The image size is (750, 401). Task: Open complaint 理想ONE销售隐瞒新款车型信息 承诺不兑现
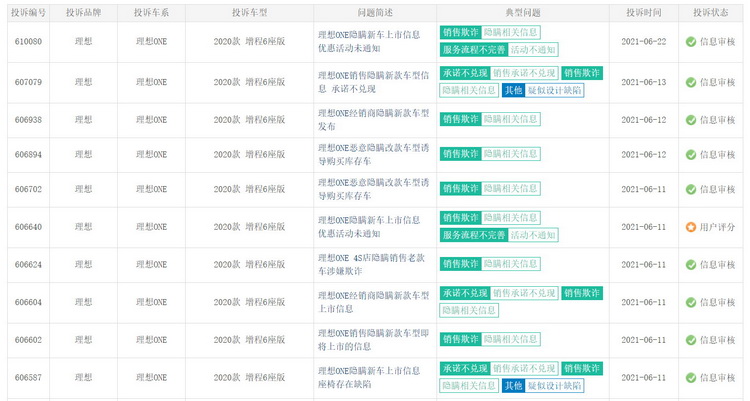click(x=374, y=82)
